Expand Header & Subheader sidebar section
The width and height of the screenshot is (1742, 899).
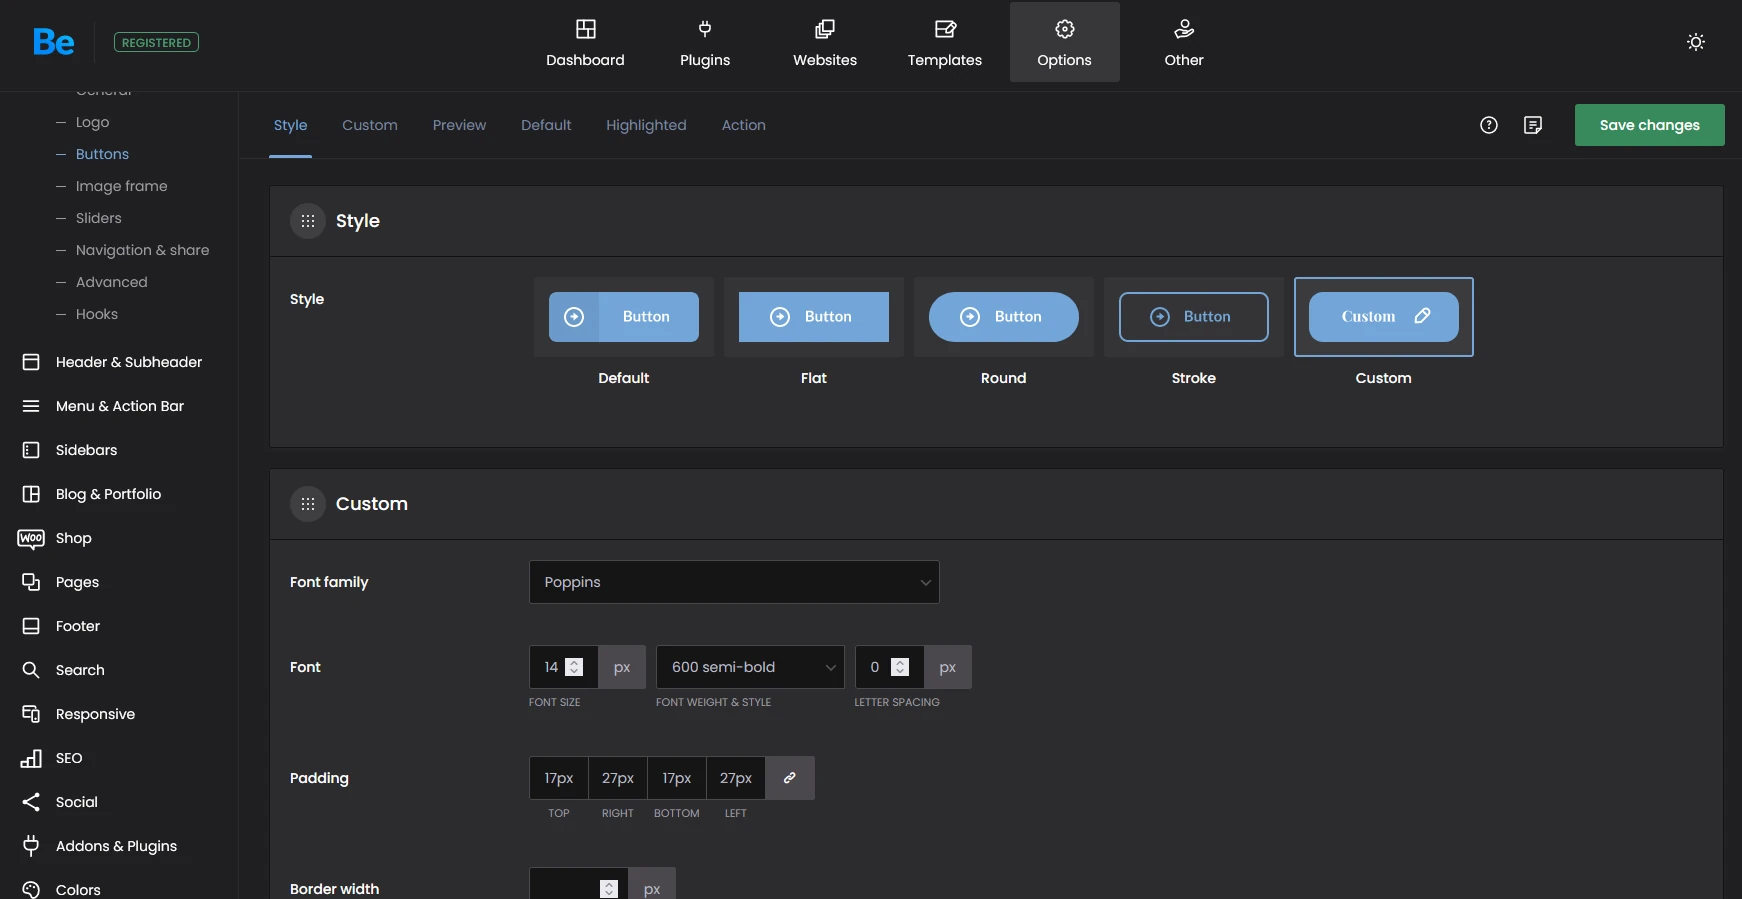tap(128, 362)
